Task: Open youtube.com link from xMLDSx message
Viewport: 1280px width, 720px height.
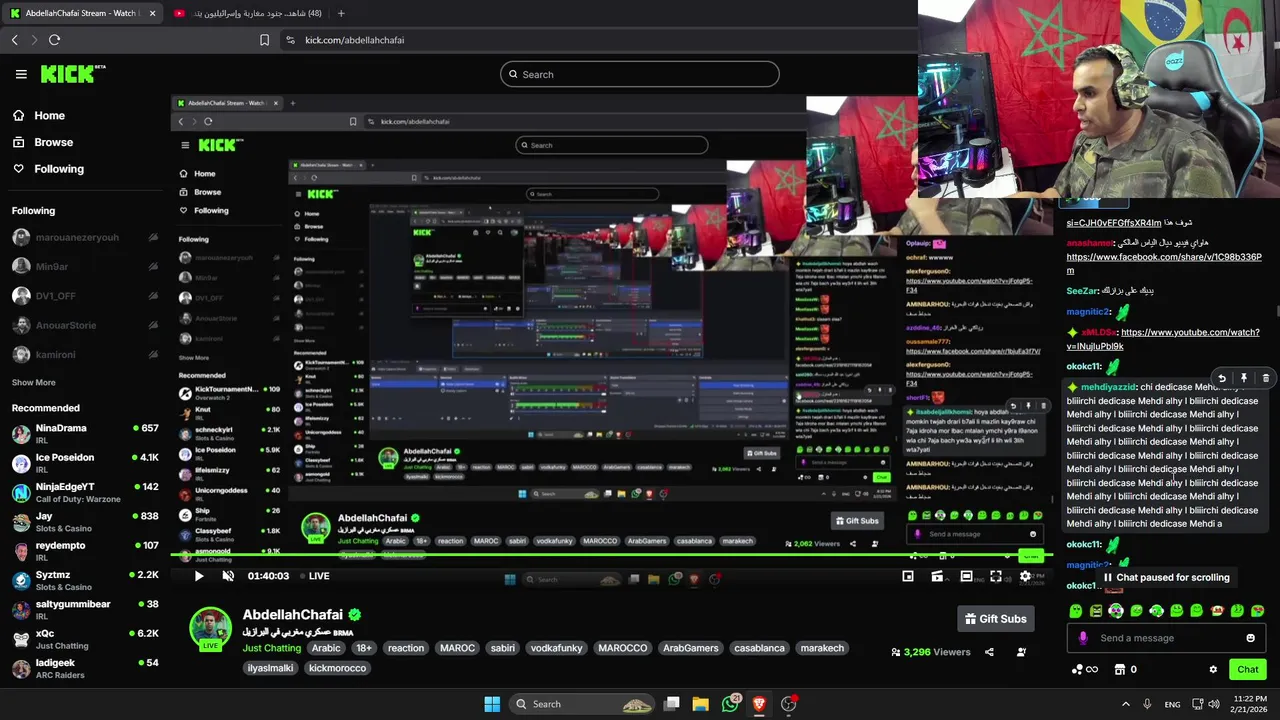Action: click(x=1165, y=339)
